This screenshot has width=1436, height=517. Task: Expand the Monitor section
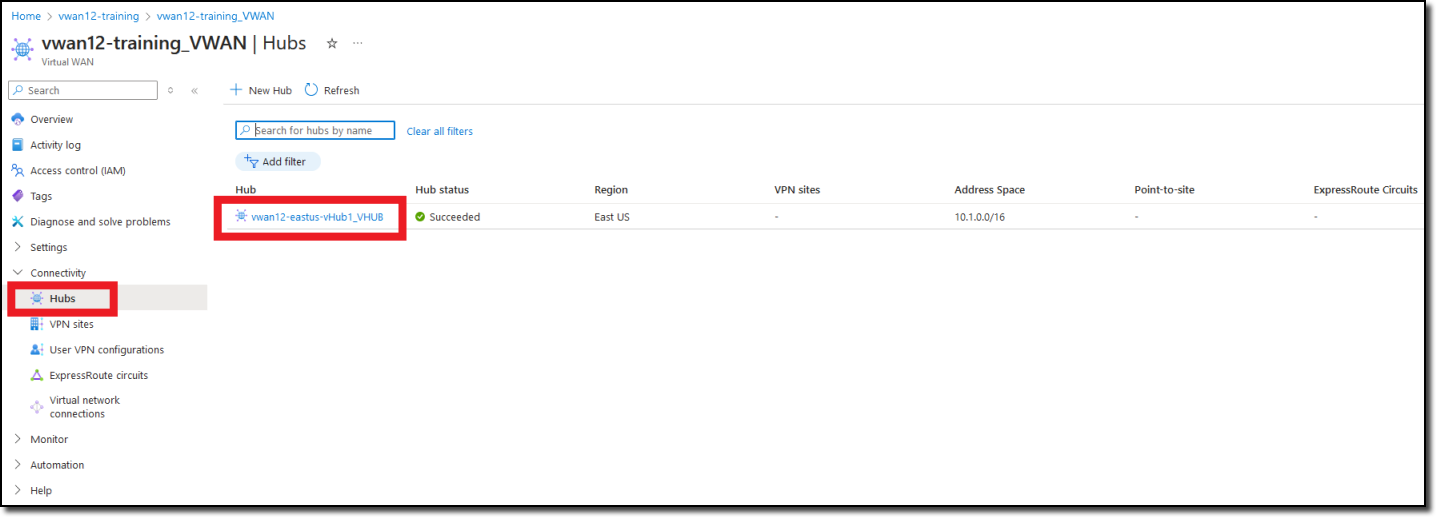[x=18, y=439]
